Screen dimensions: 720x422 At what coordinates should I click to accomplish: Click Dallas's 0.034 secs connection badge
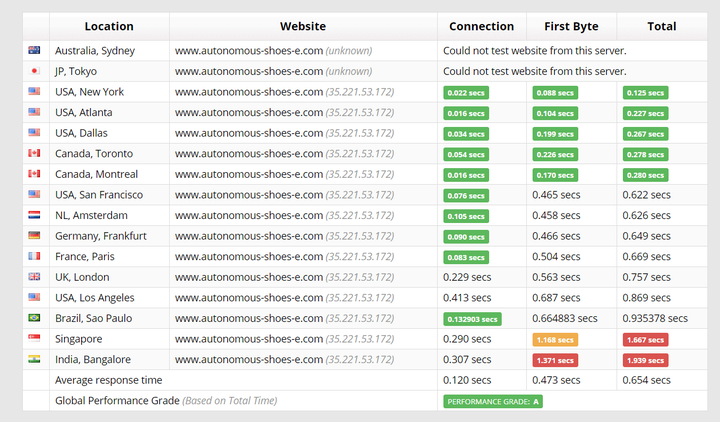click(x=466, y=134)
